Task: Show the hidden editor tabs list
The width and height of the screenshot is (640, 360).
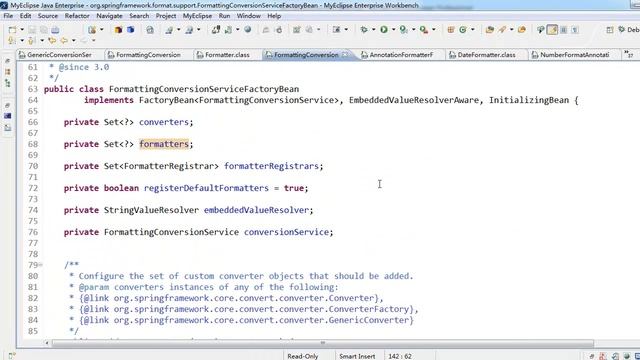Action: coord(629,54)
